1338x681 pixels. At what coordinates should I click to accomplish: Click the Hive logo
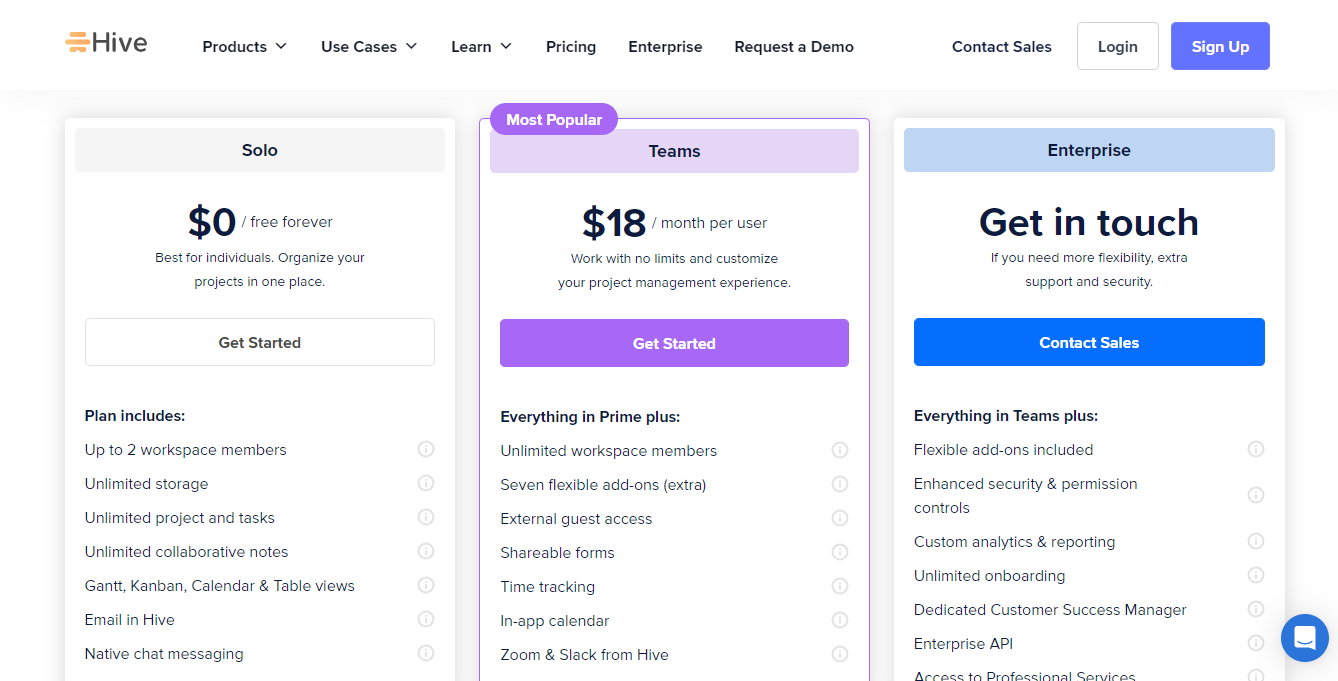(x=106, y=43)
